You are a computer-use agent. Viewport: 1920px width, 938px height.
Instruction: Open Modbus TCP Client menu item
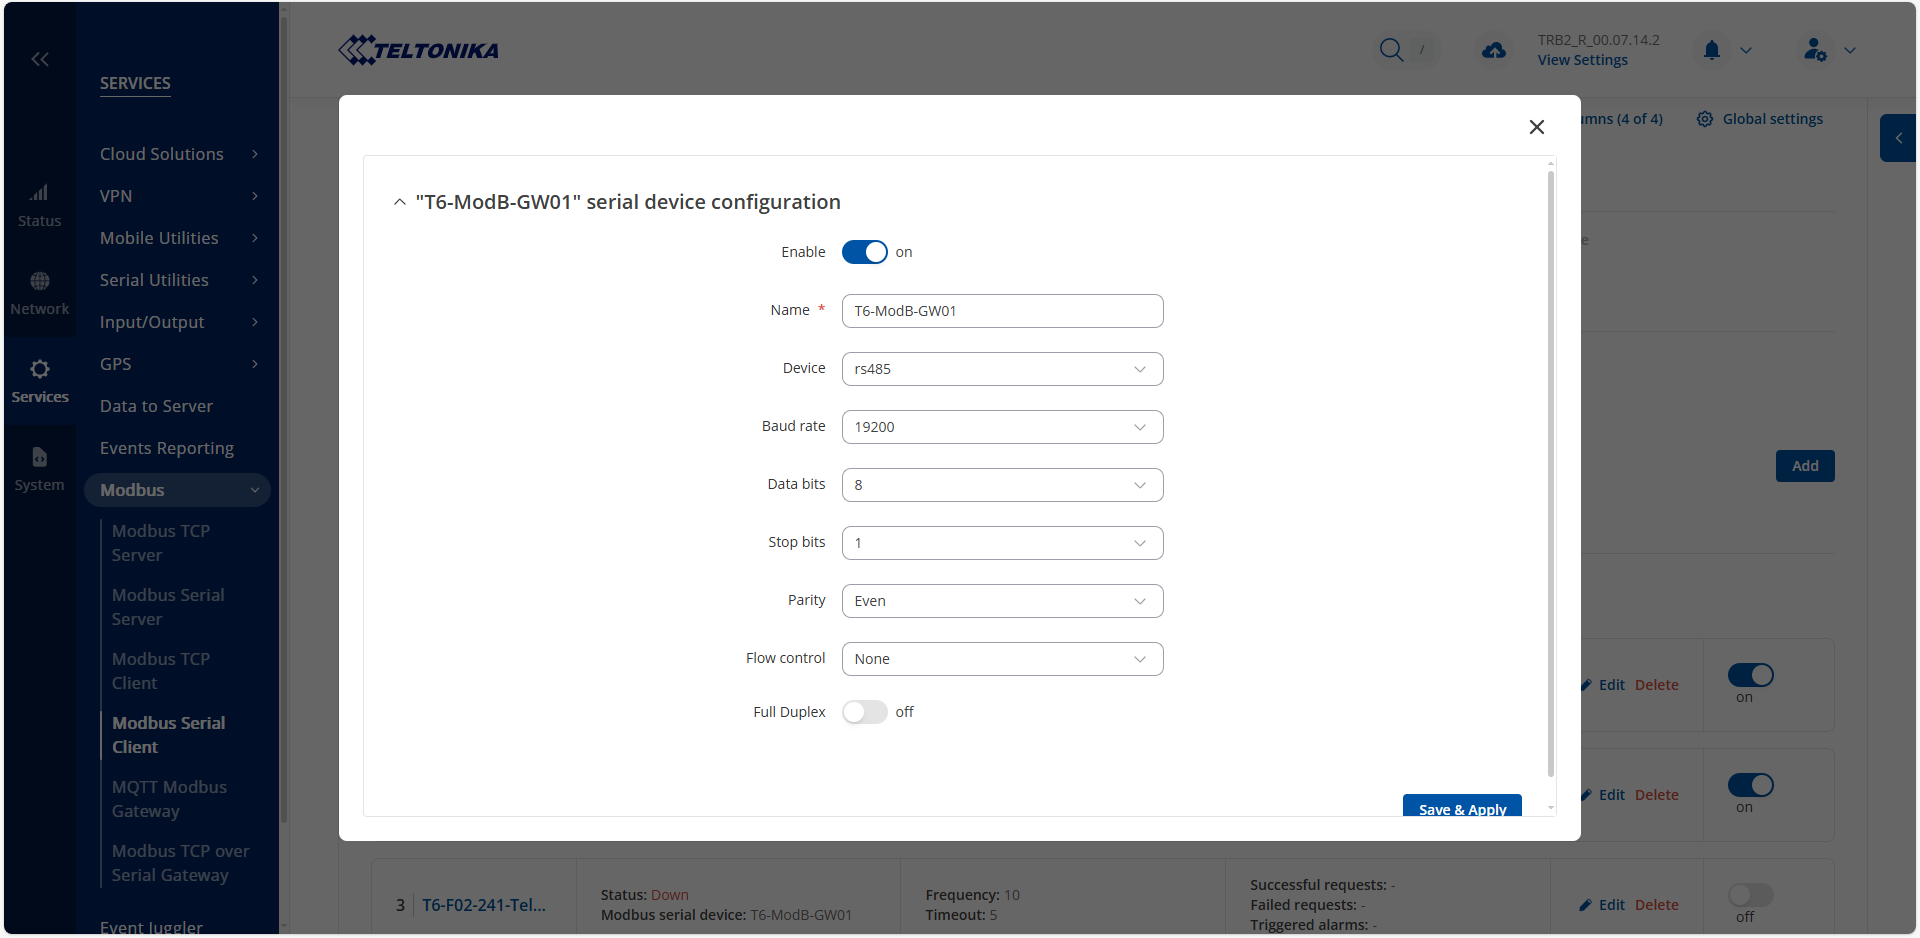tap(161, 671)
